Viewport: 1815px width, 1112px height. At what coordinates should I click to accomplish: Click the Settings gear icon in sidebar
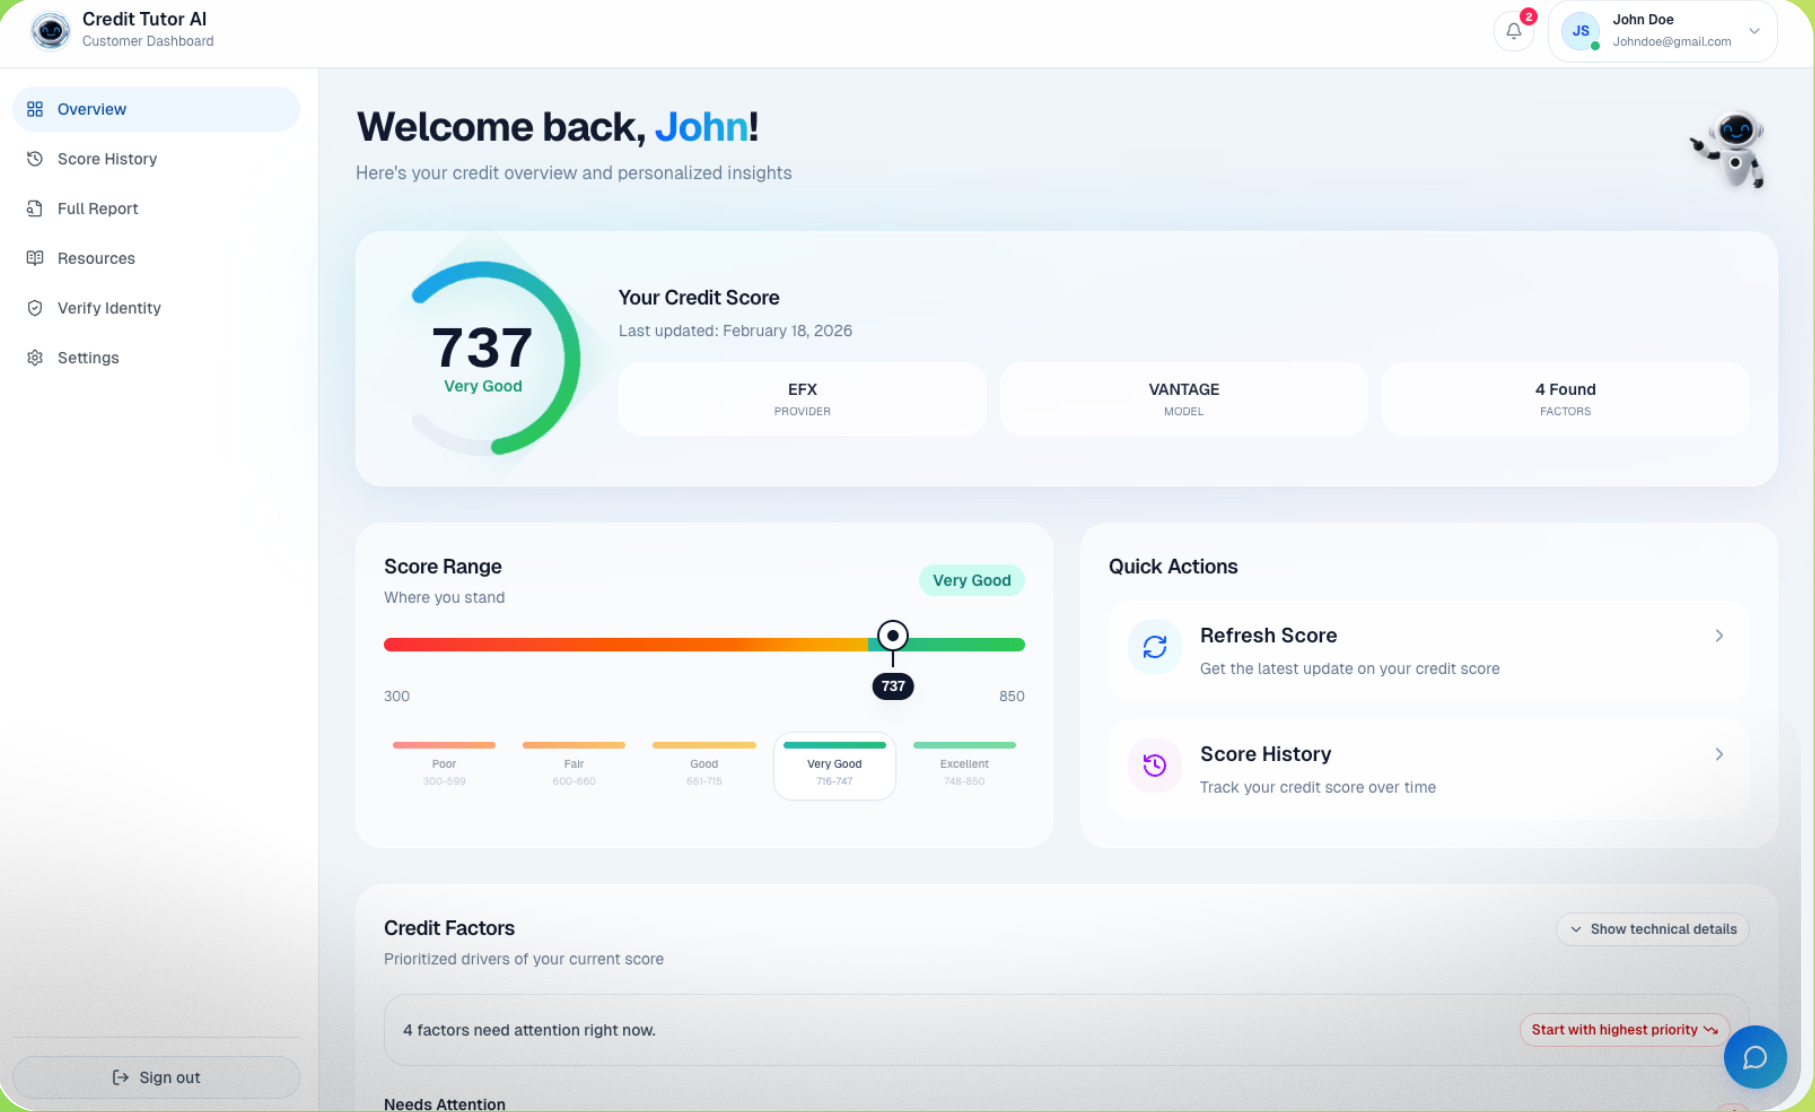pos(35,358)
